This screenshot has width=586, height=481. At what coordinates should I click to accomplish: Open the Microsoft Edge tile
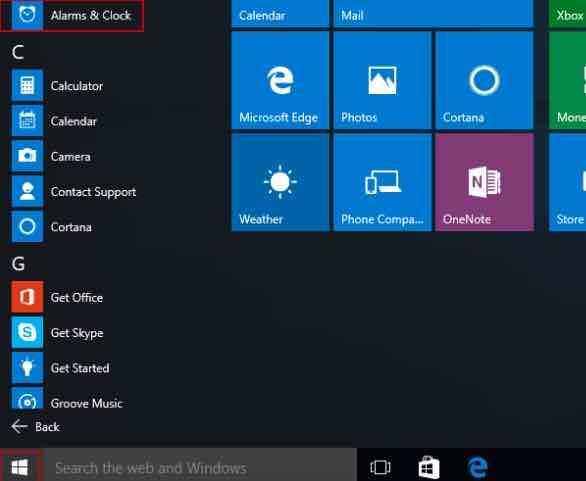point(280,80)
